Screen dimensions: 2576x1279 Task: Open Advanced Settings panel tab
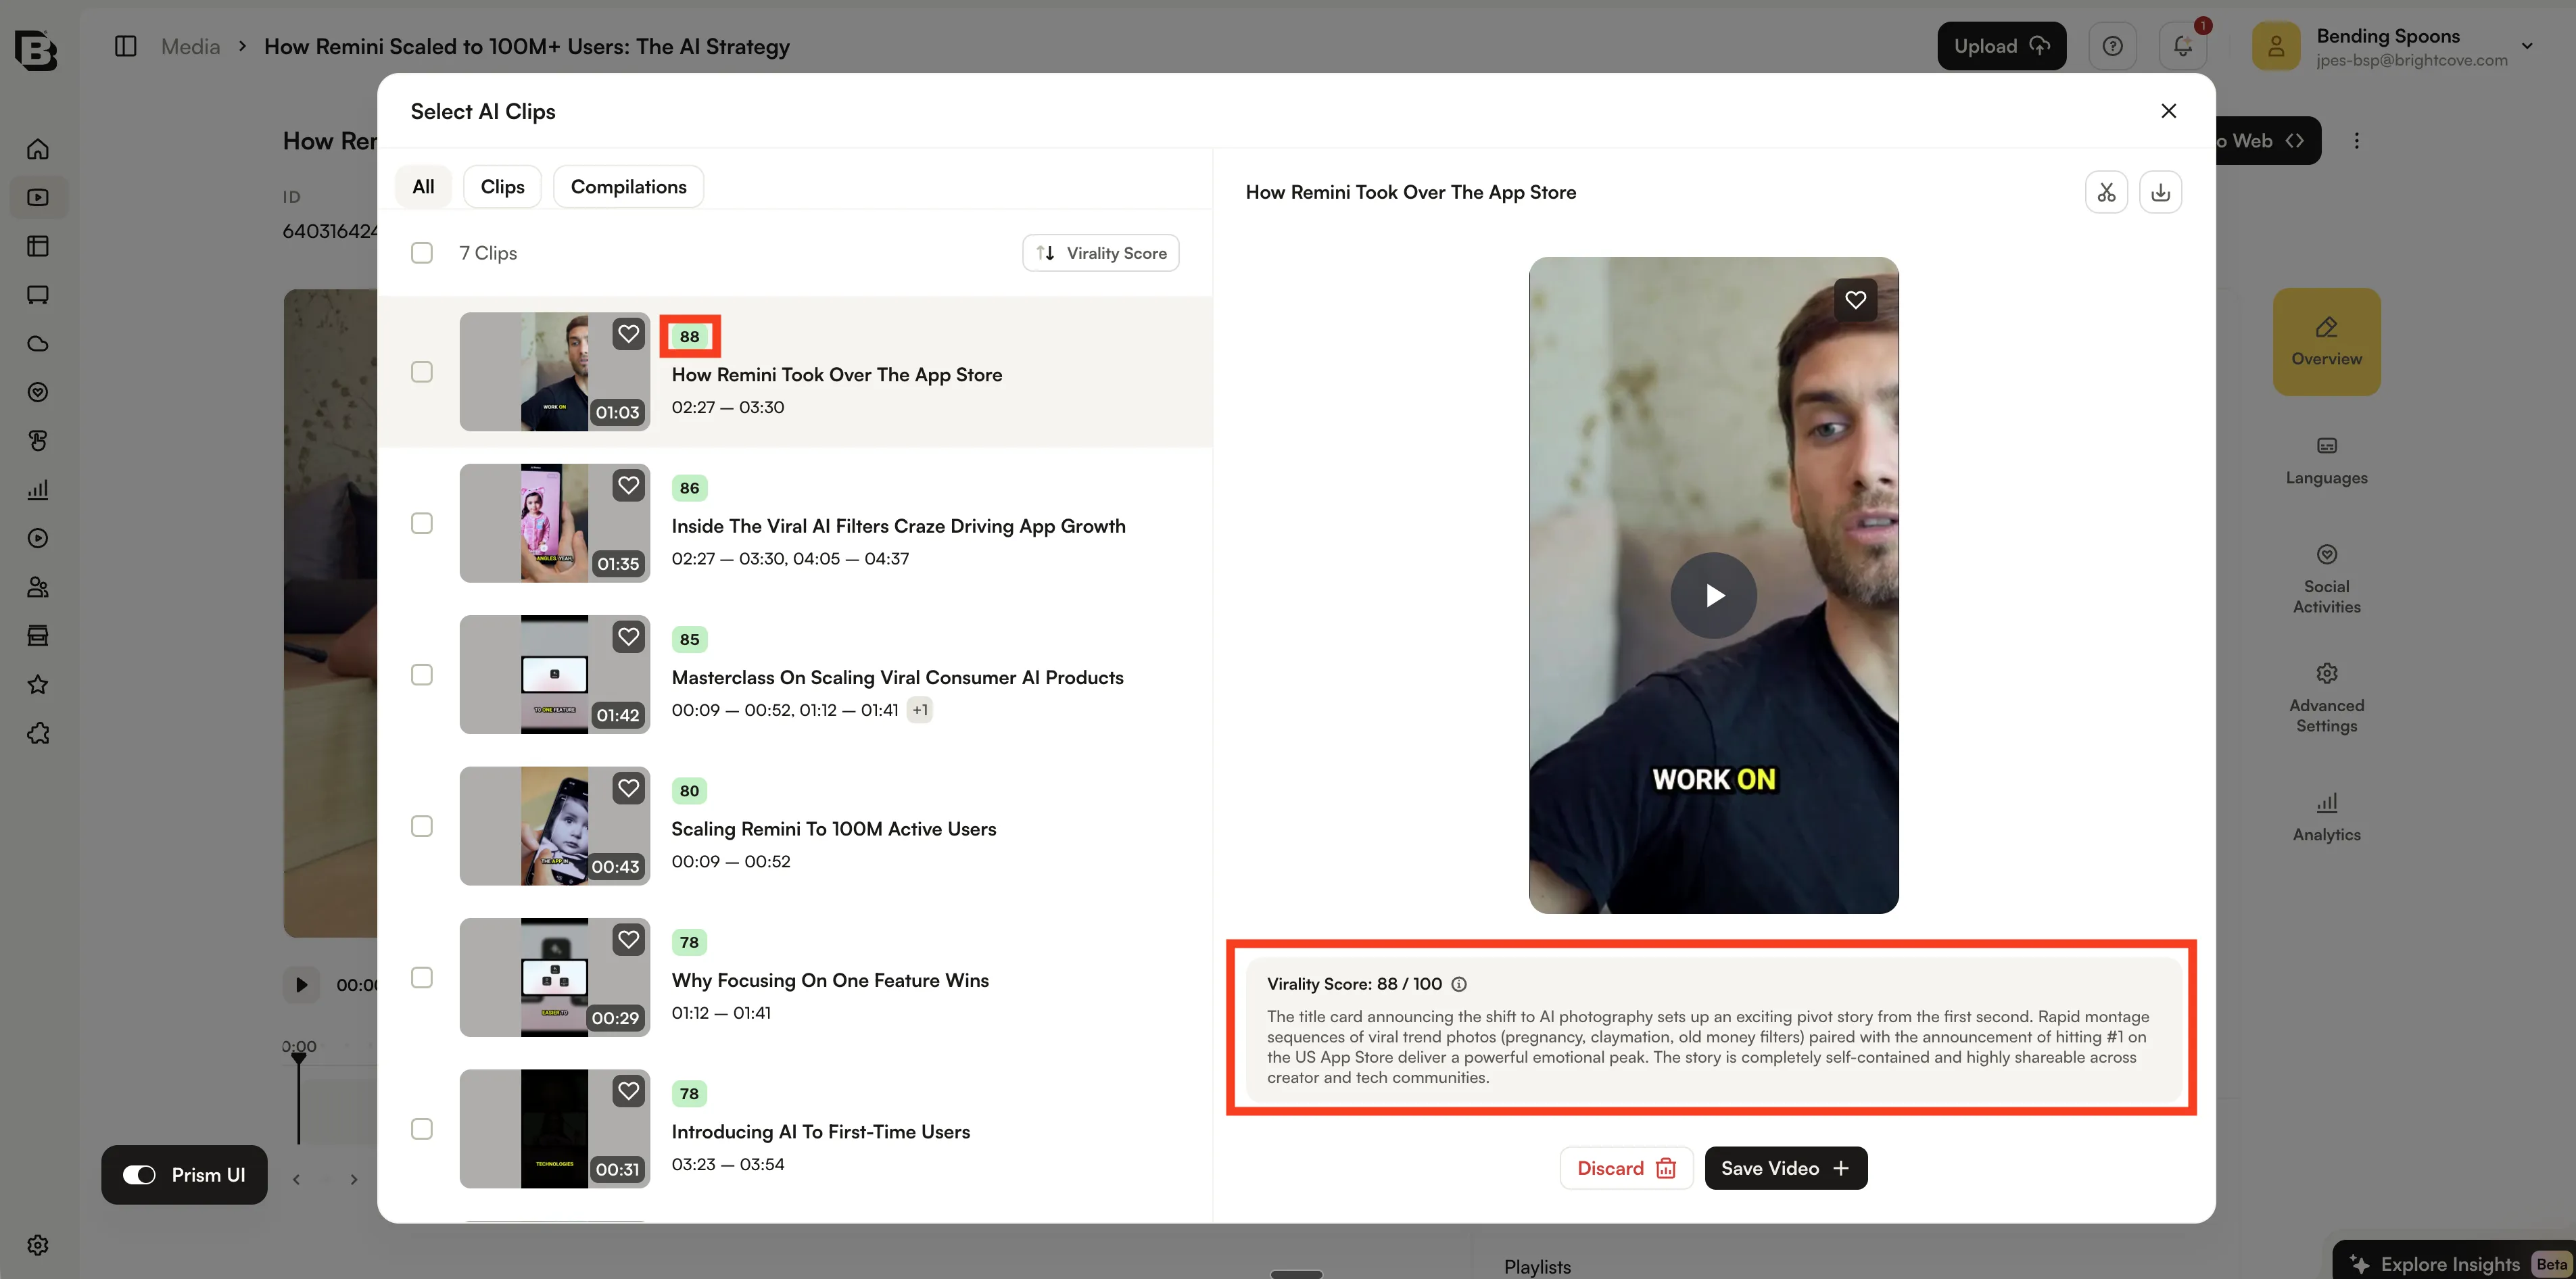click(2326, 698)
